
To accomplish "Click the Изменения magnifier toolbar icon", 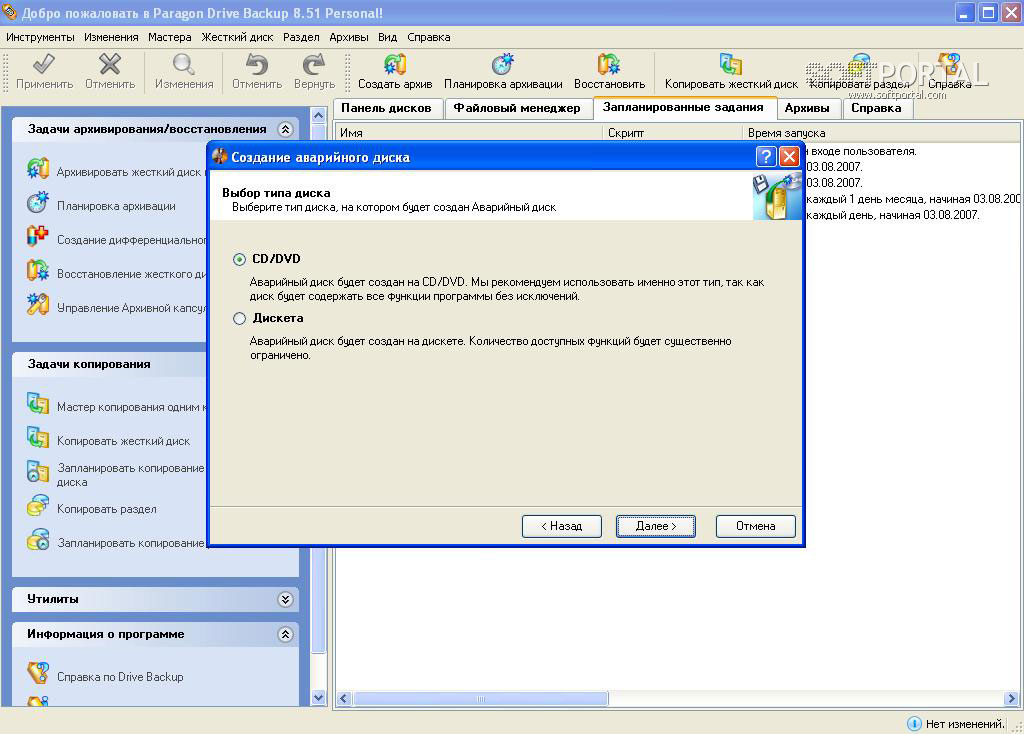I will (184, 64).
